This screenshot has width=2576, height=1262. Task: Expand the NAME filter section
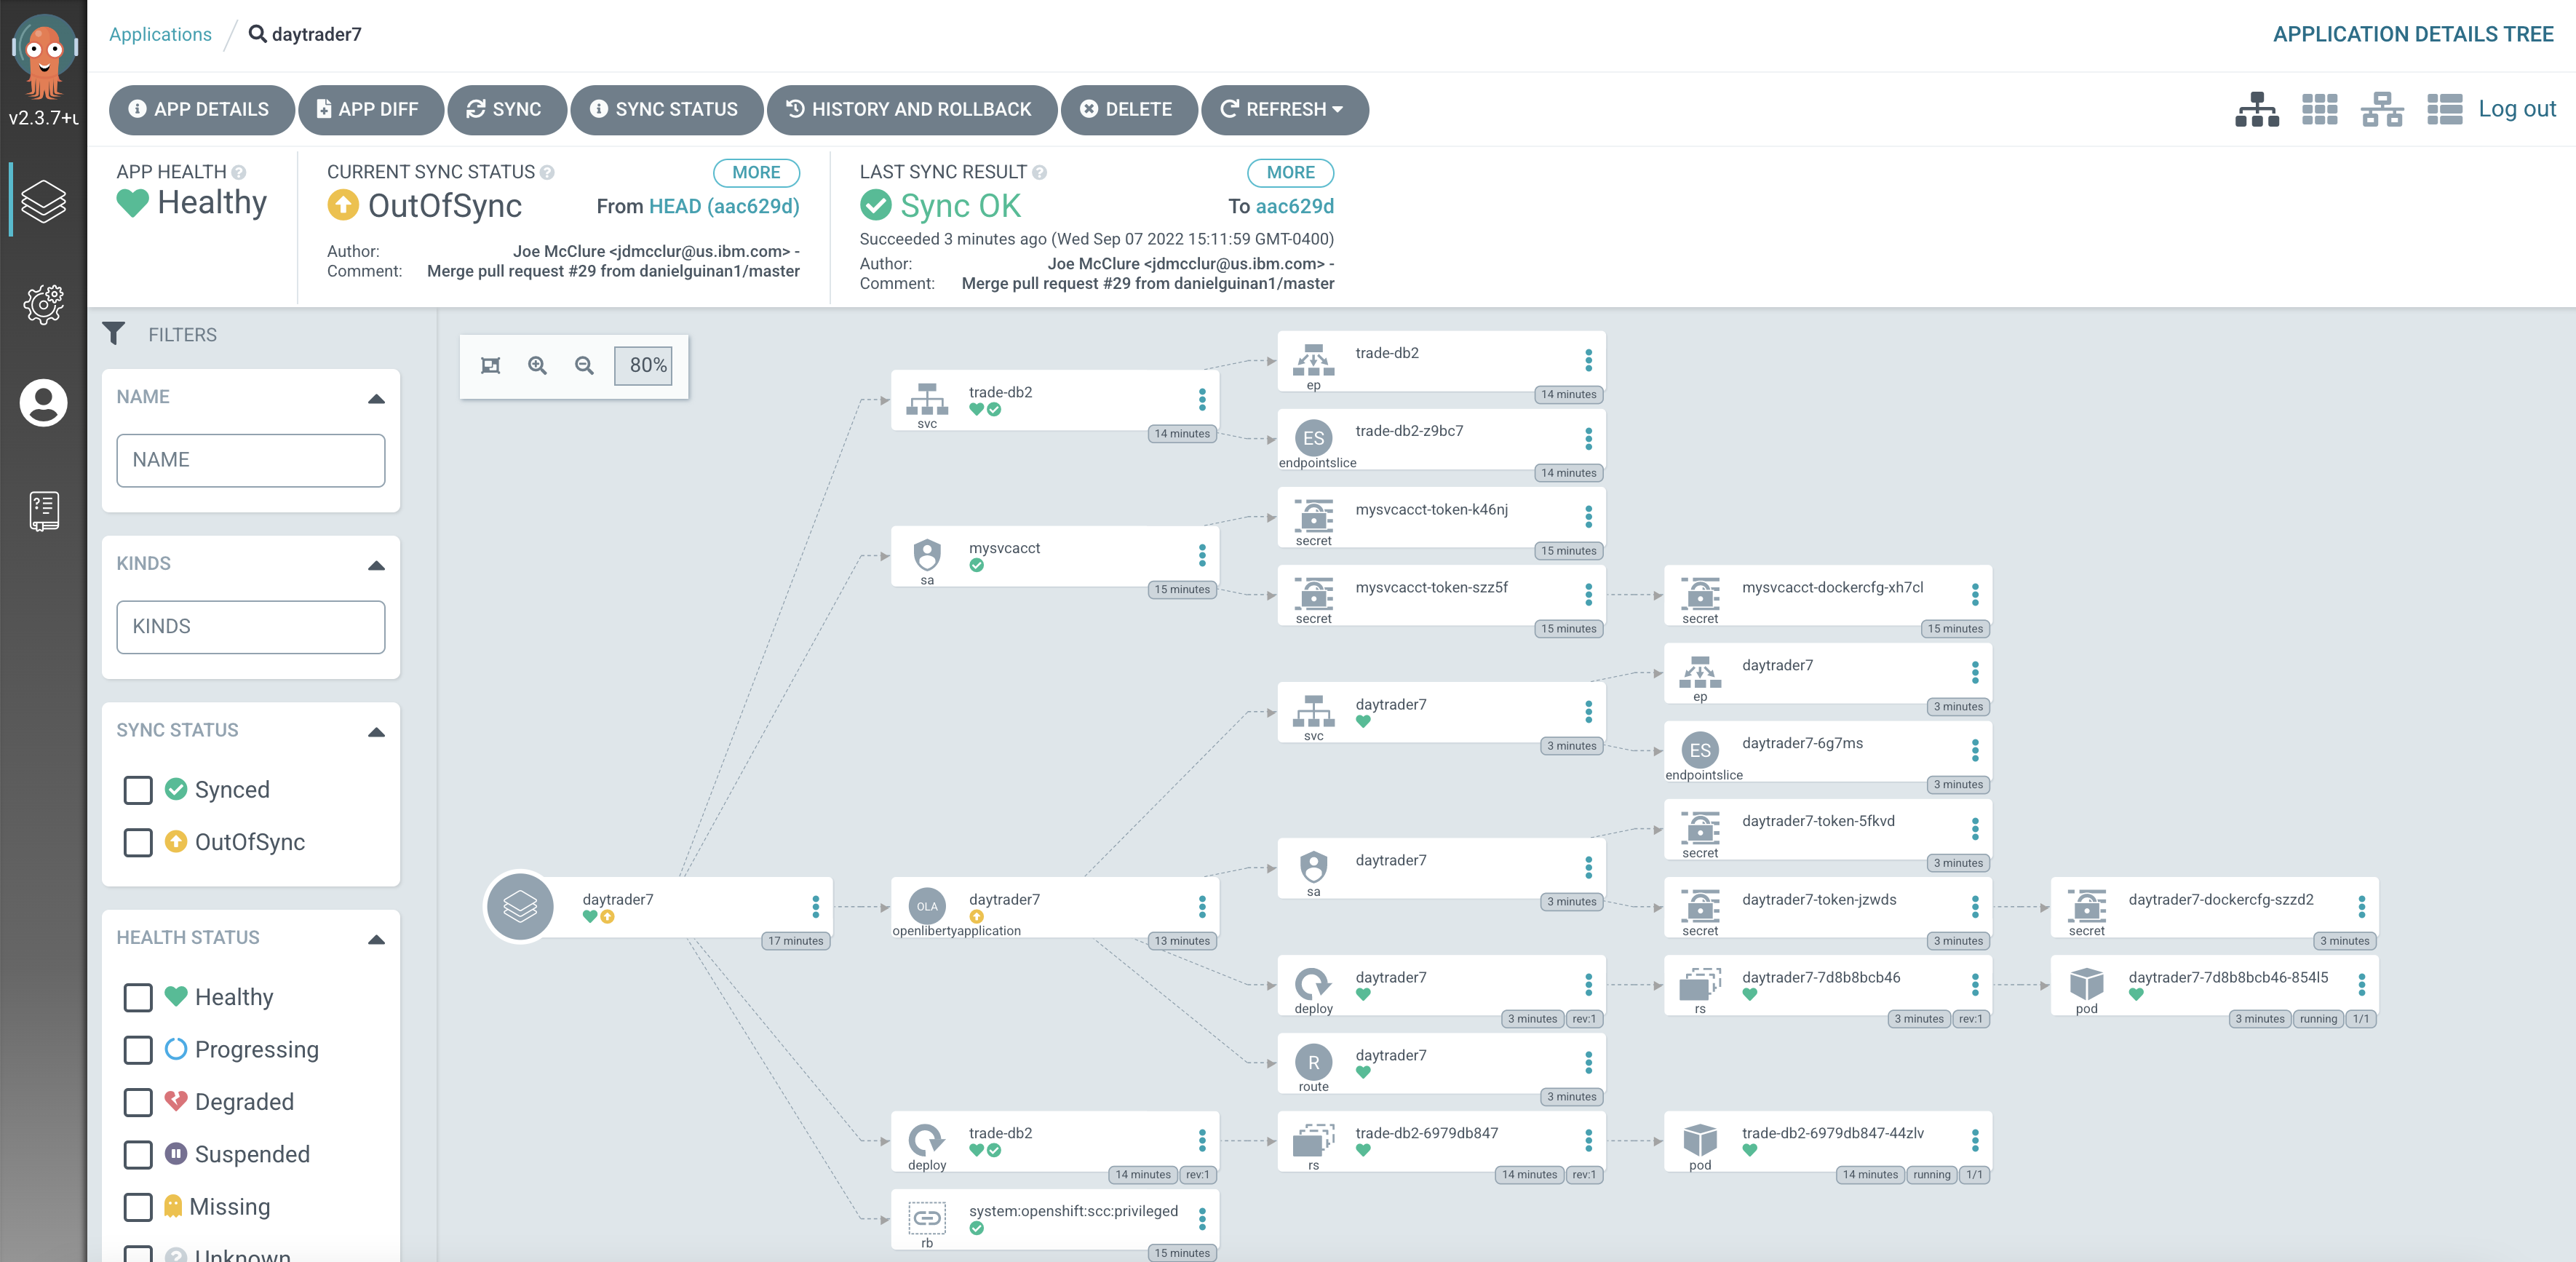tap(376, 400)
